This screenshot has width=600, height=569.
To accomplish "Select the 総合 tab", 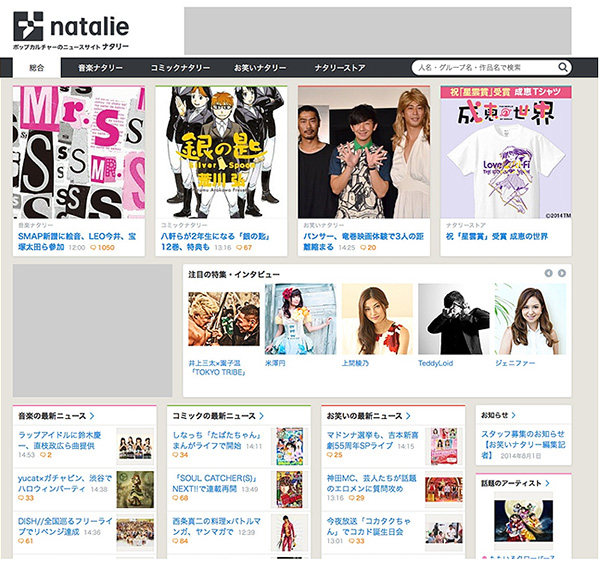I will [x=37, y=68].
